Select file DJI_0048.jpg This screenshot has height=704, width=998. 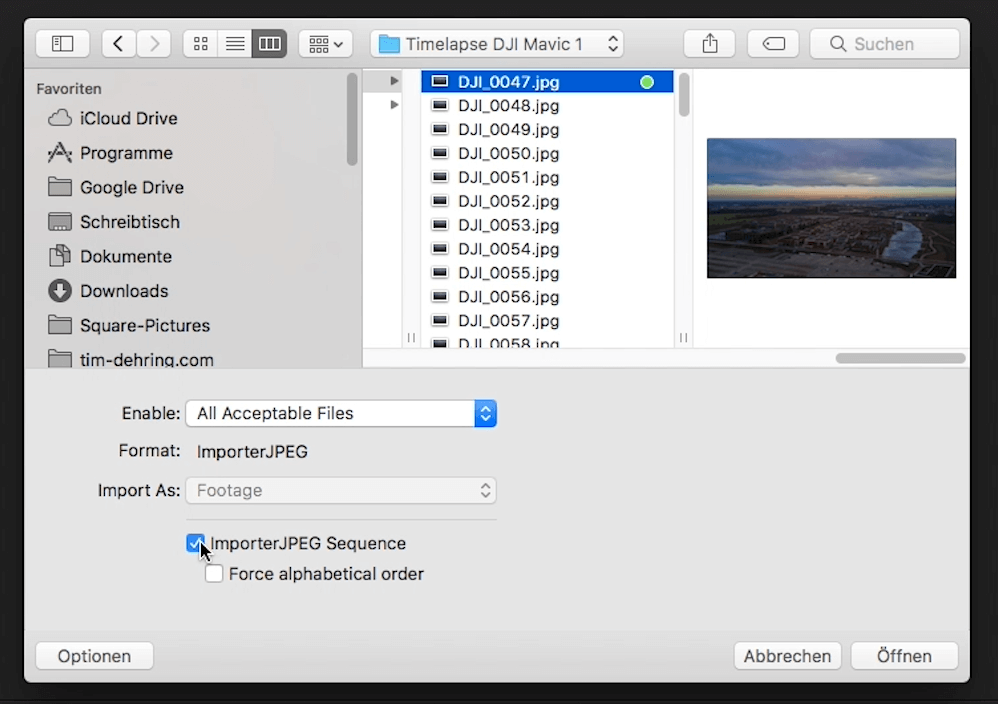pos(547,106)
